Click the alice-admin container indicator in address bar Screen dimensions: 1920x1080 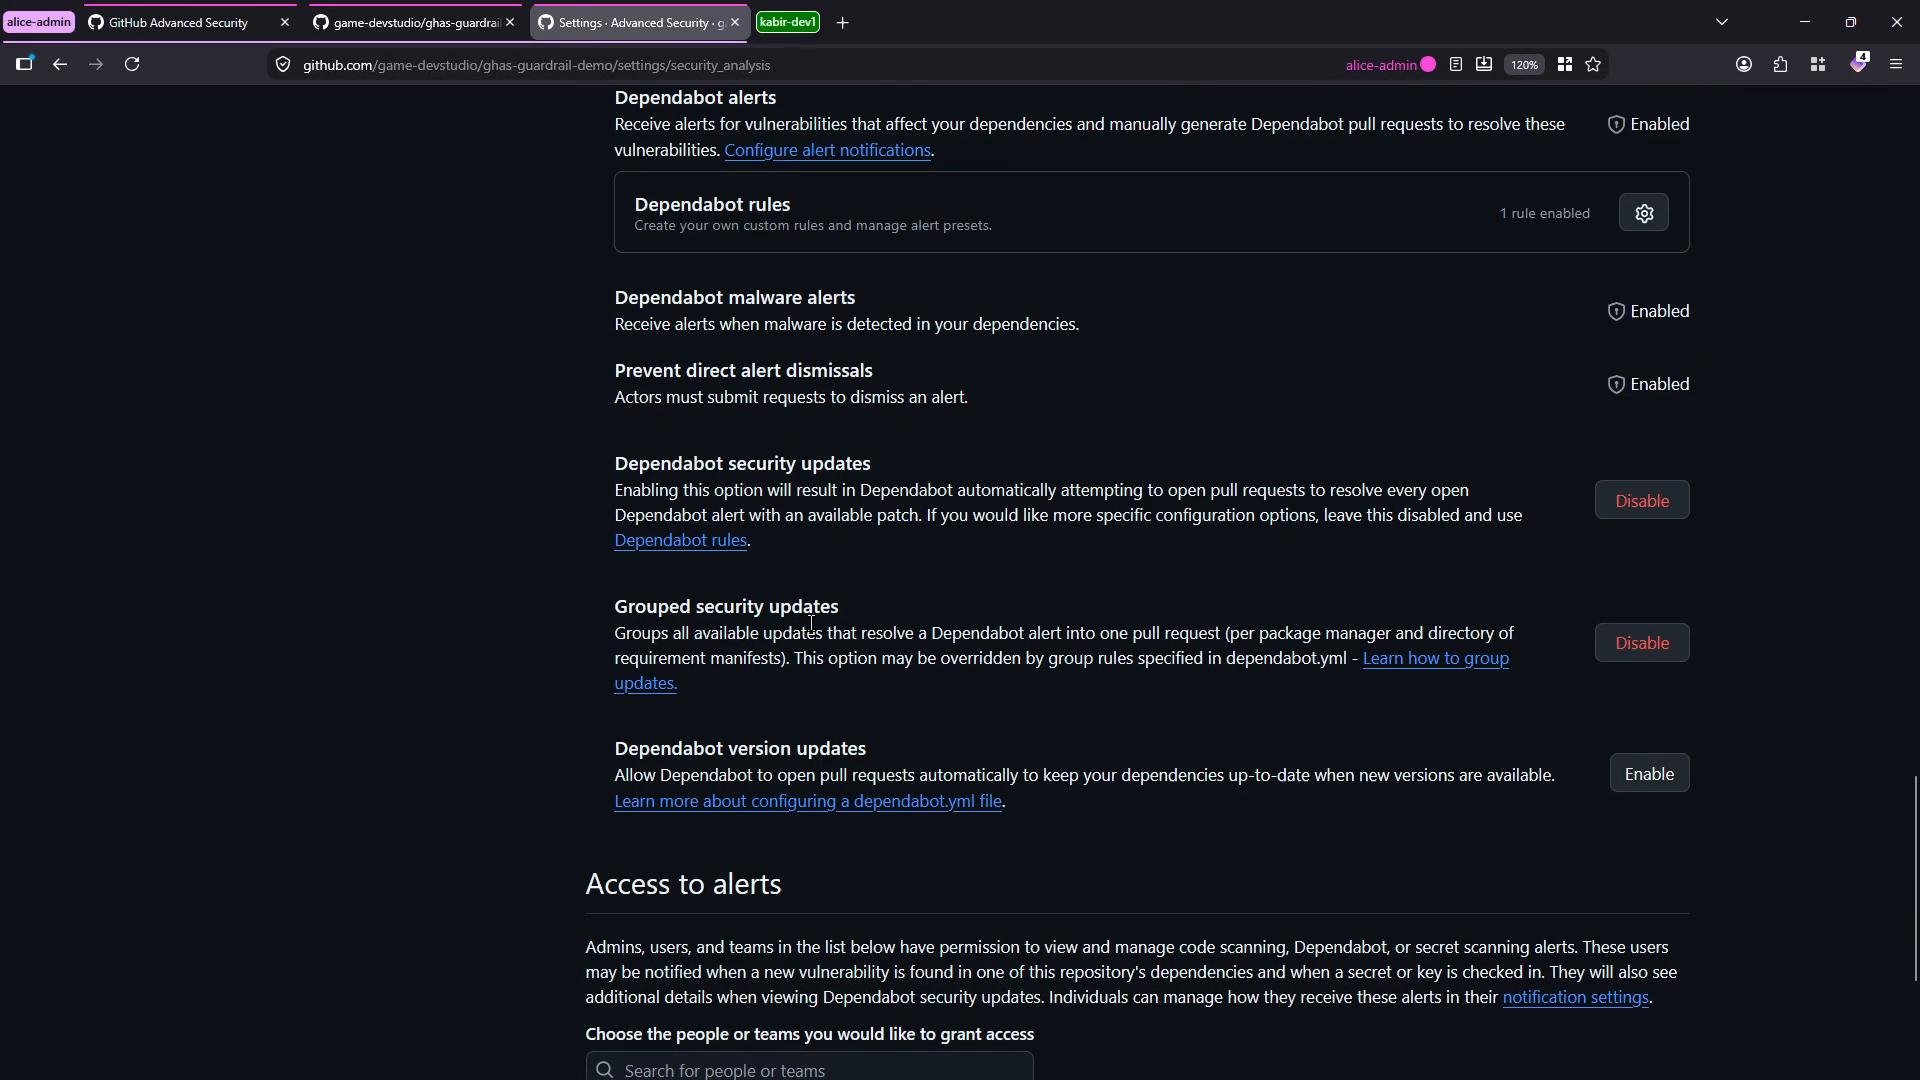click(x=1391, y=65)
